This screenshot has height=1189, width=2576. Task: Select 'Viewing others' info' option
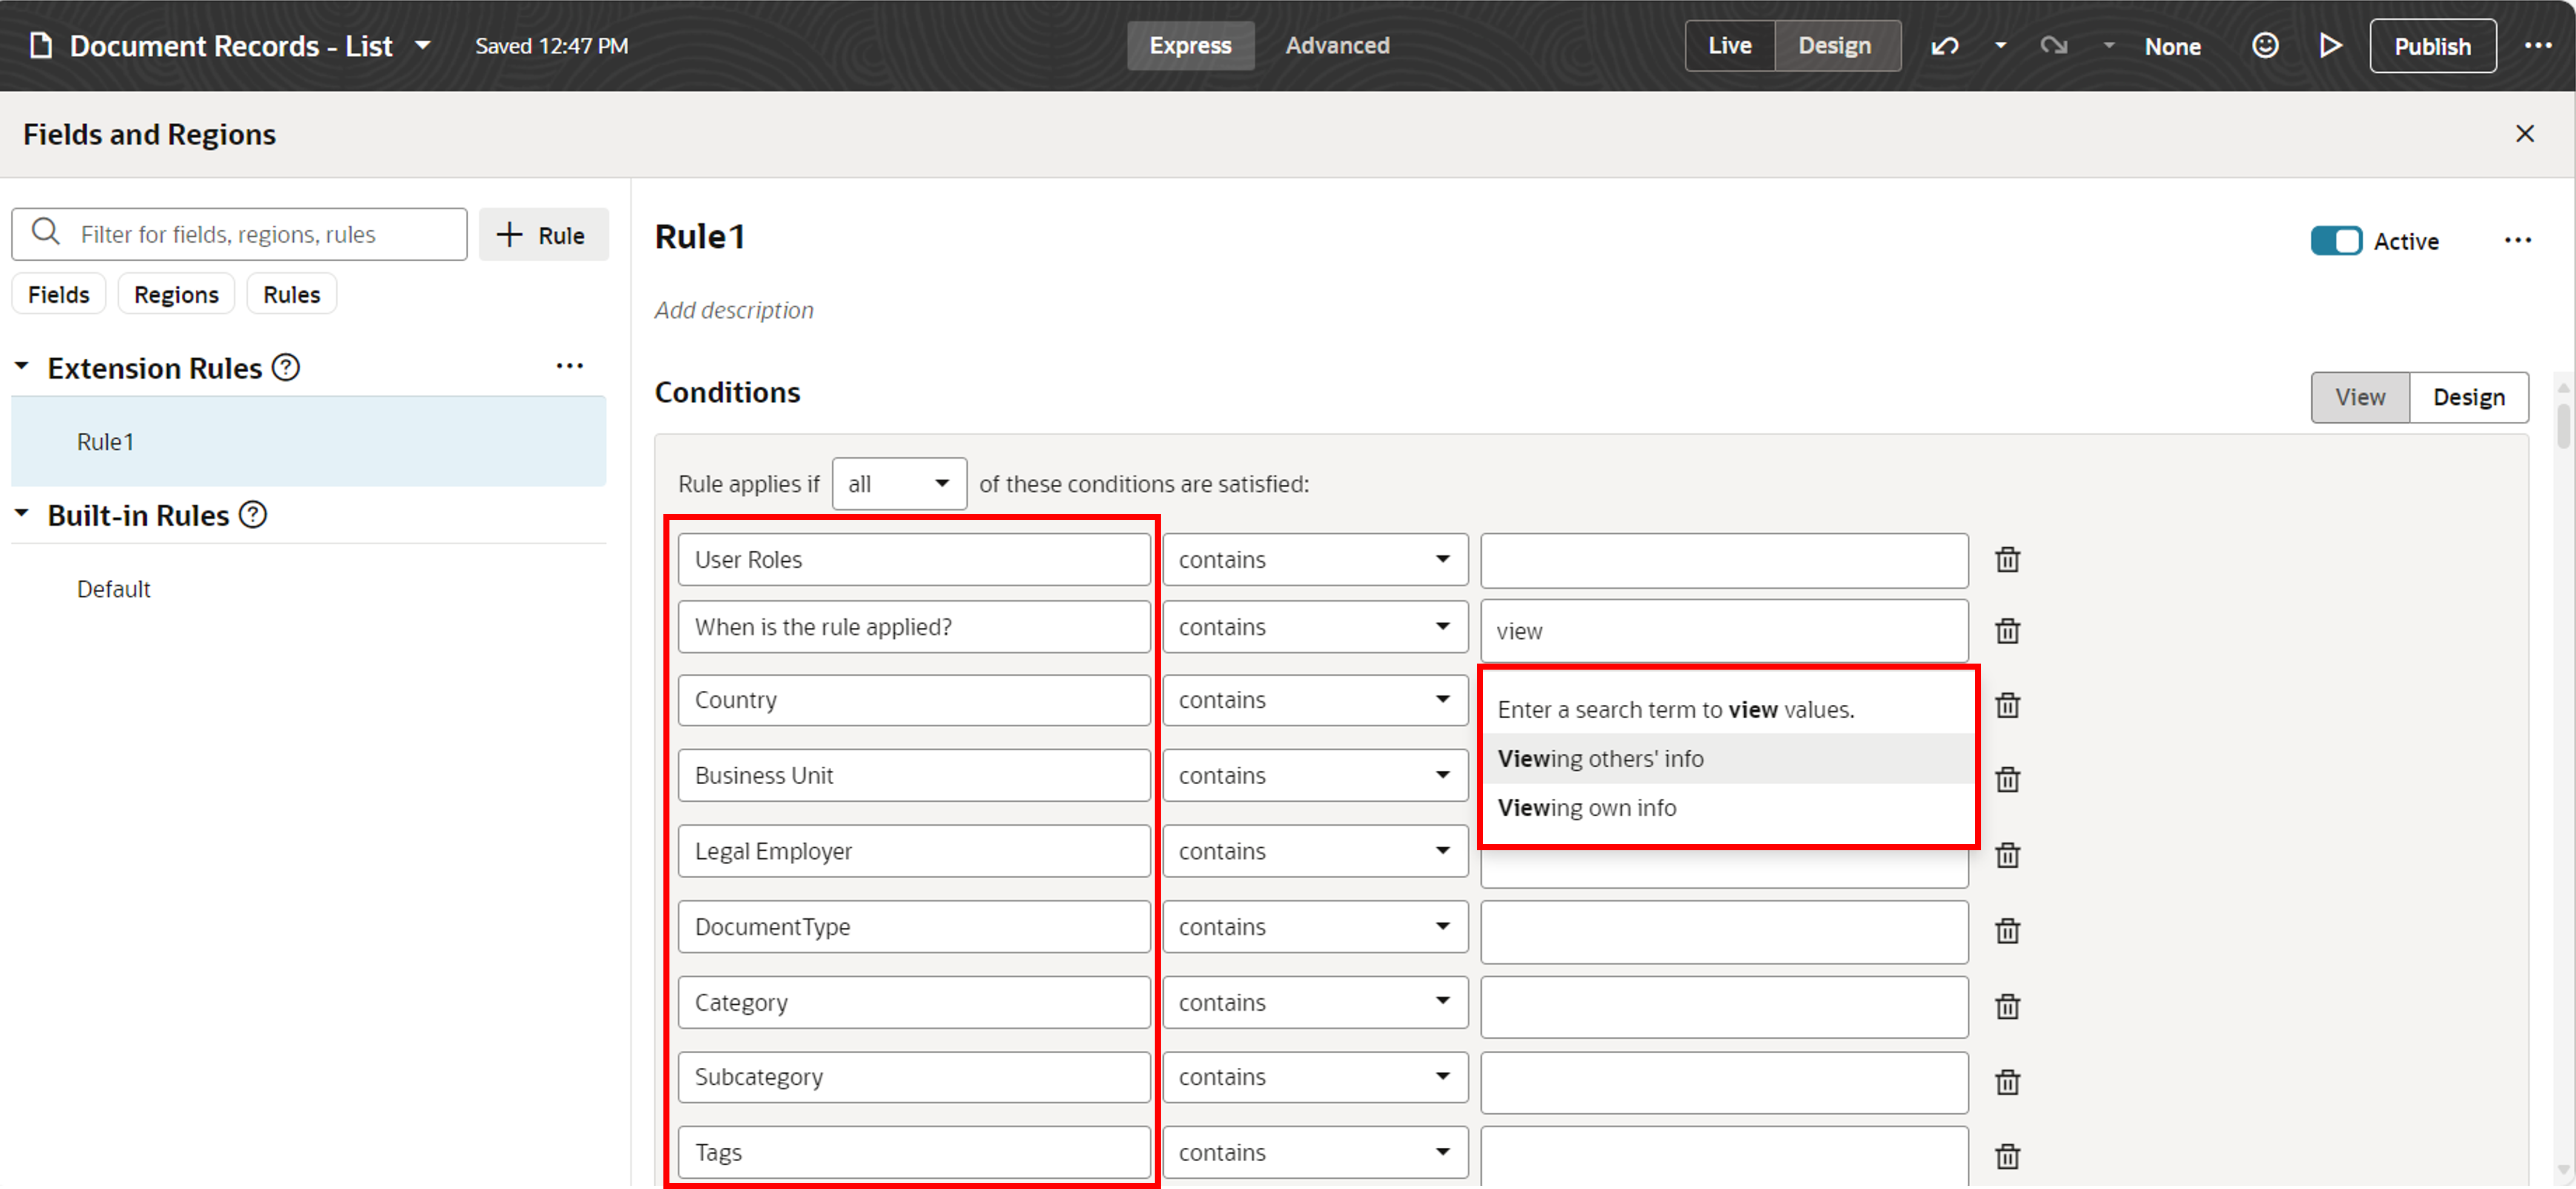[1600, 759]
